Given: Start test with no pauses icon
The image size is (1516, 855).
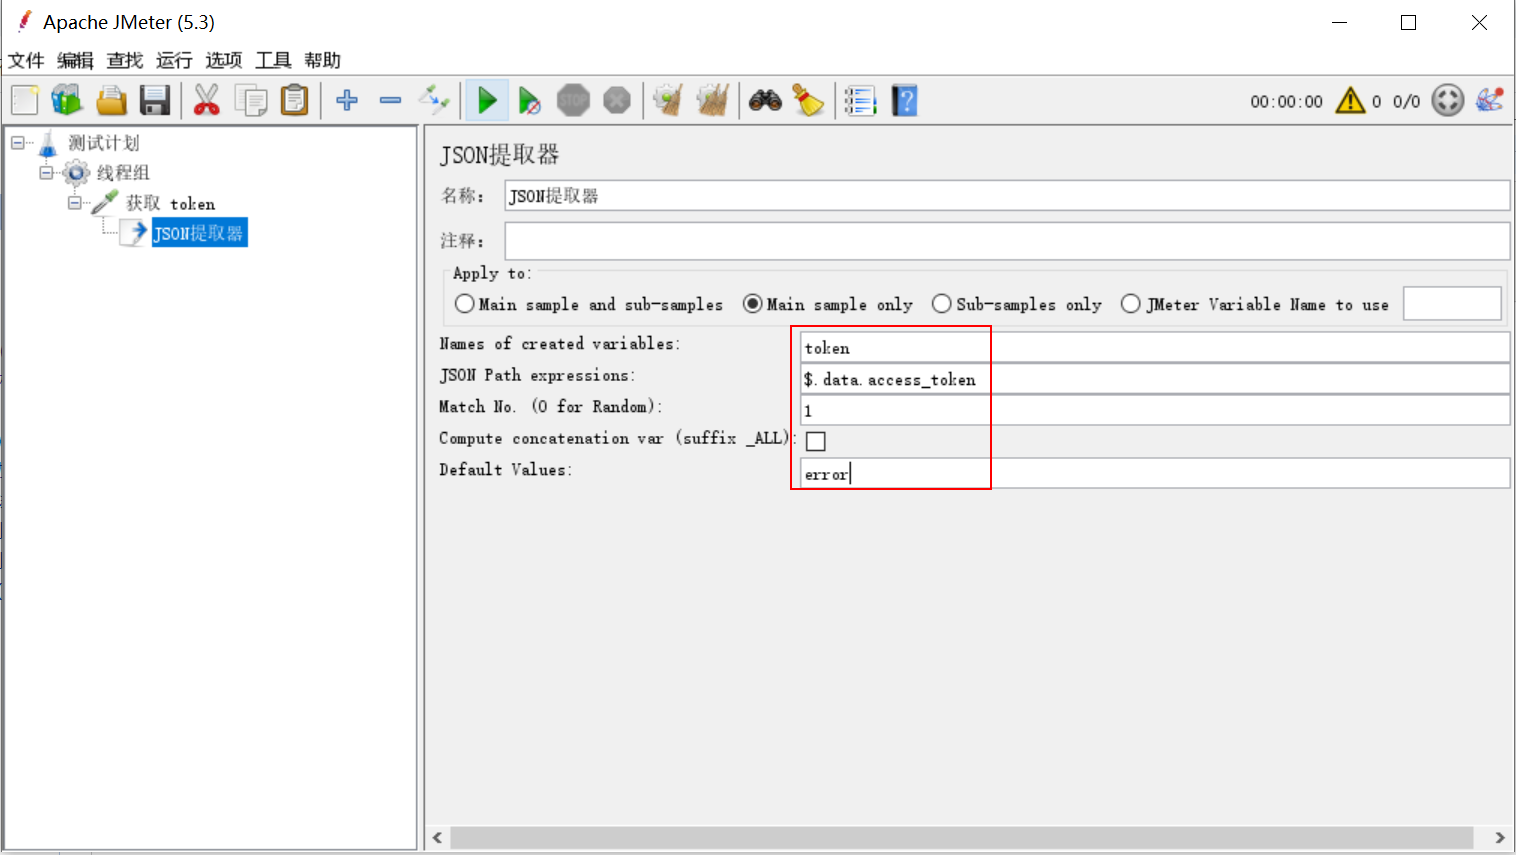Looking at the screenshot, I should pos(530,100).
